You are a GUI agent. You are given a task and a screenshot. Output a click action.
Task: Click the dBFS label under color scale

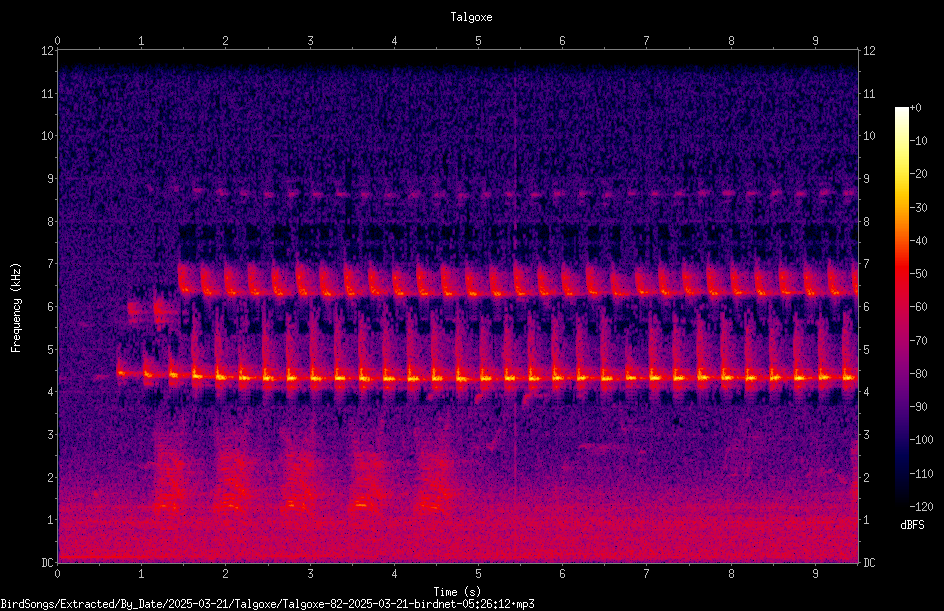pyautogui.click(x=912, y=525)
